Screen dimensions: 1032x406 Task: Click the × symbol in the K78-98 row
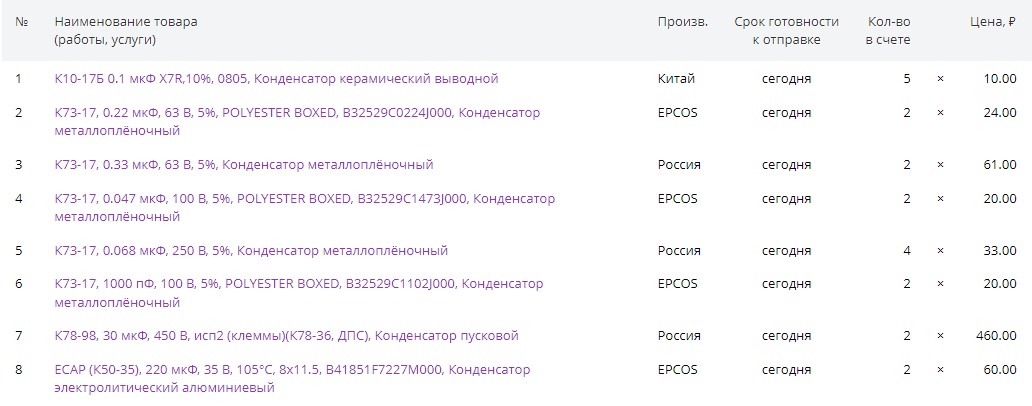tap(940, 335)
